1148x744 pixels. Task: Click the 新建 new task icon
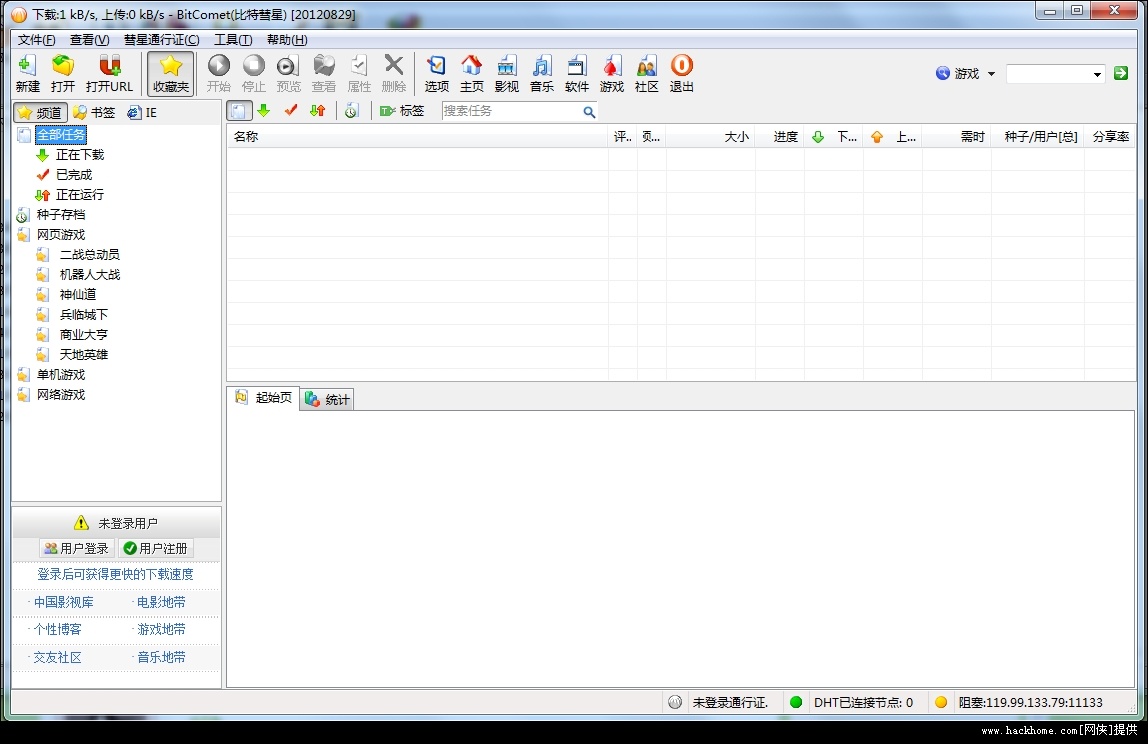click(28, 73)
